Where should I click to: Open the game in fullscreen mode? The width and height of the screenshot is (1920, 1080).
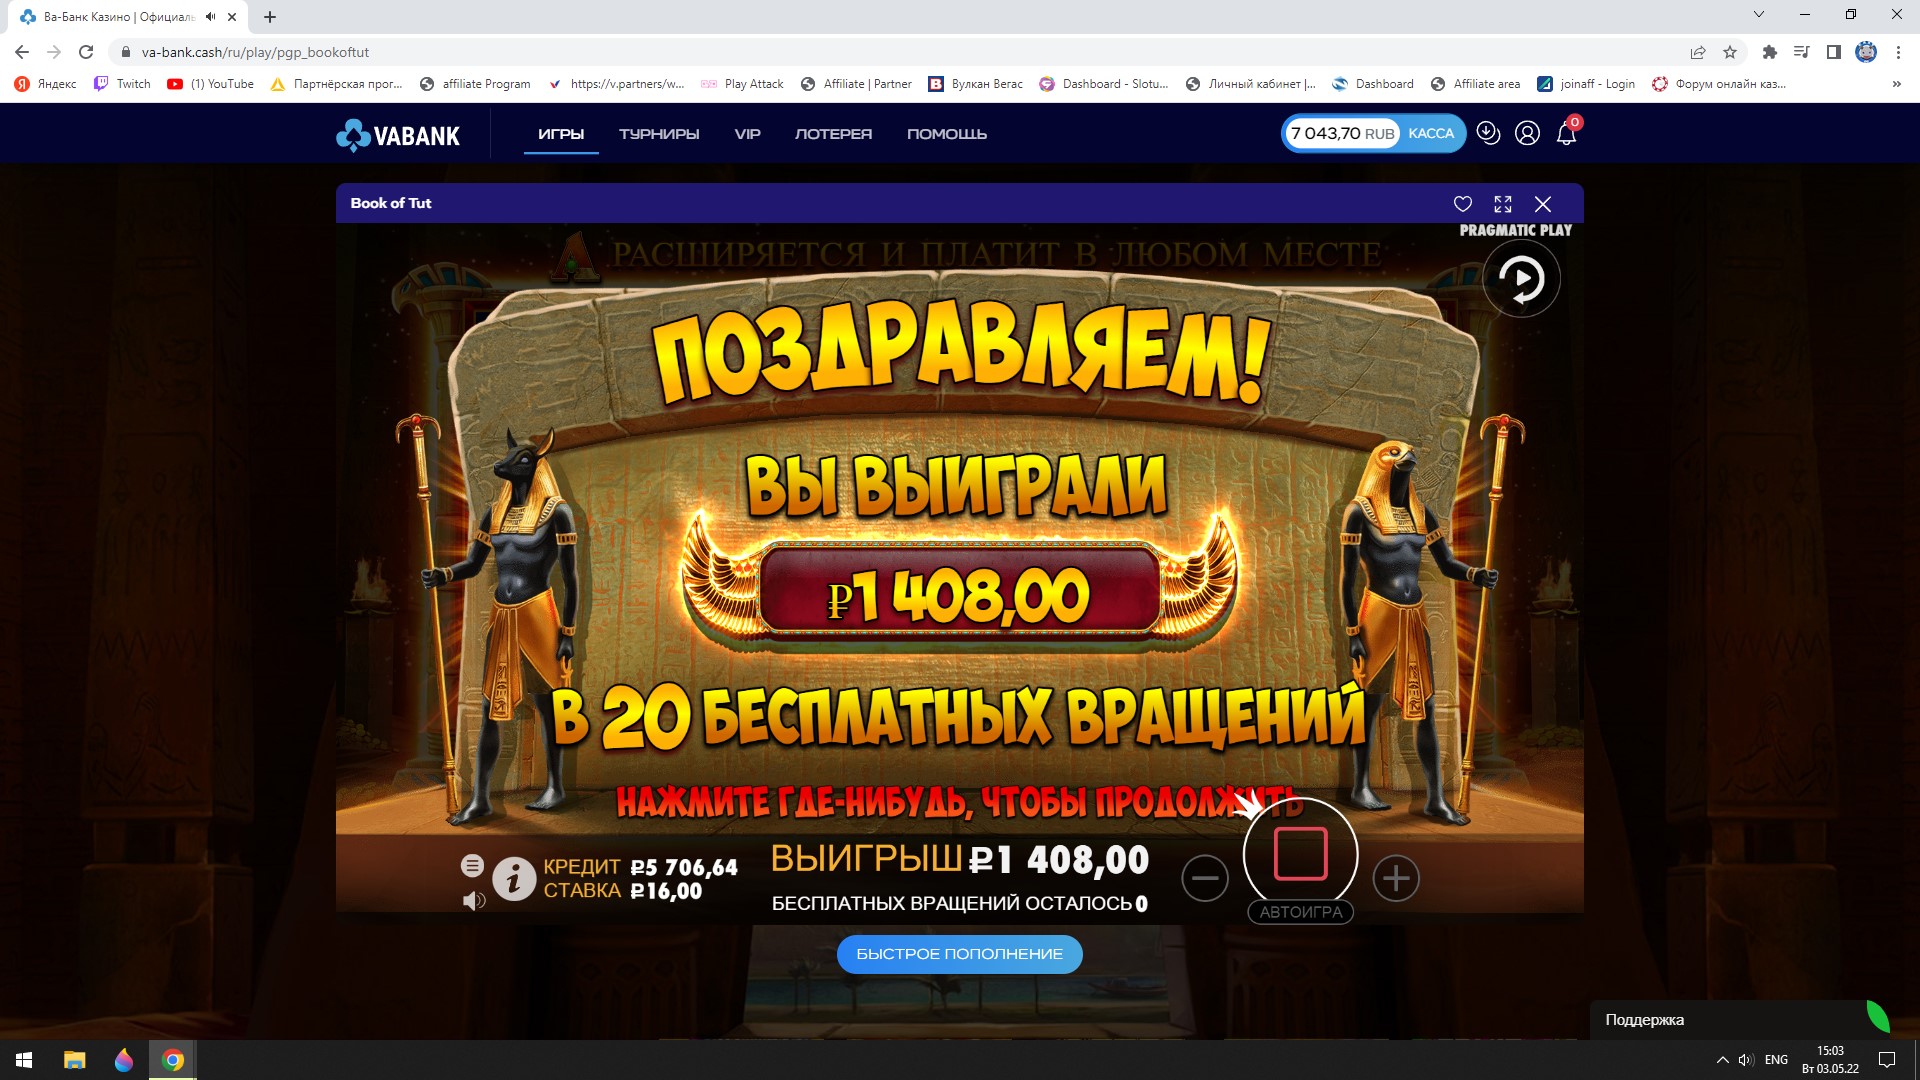point(1503,204)
